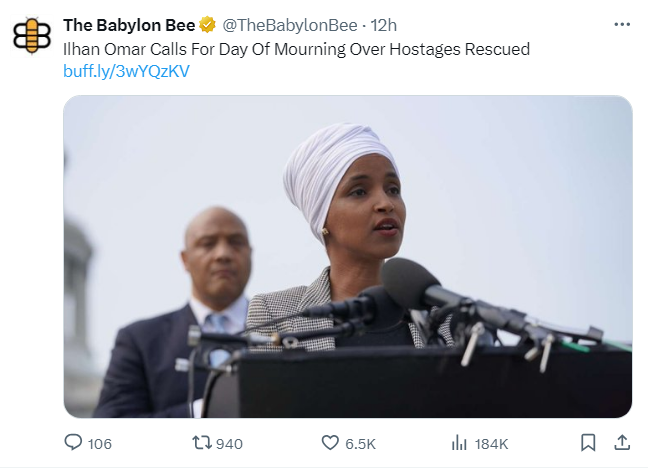Click the 184K views count
The height and width of the screenshot is (471, 648).
pos(491,444)
